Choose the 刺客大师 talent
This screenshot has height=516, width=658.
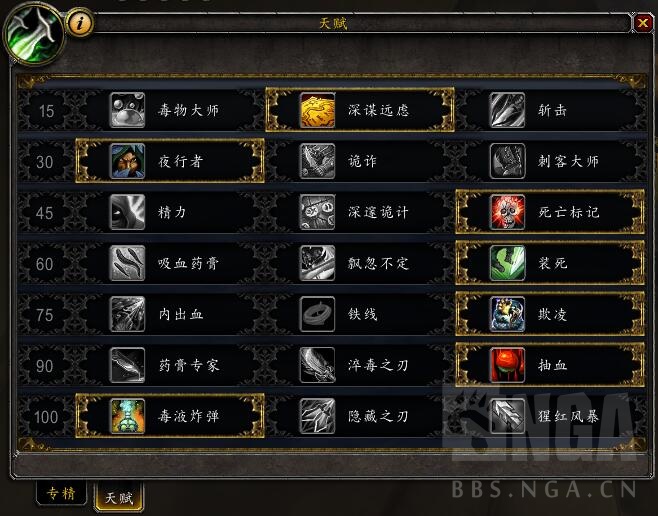pyautogui.click(x=550, y=161)
